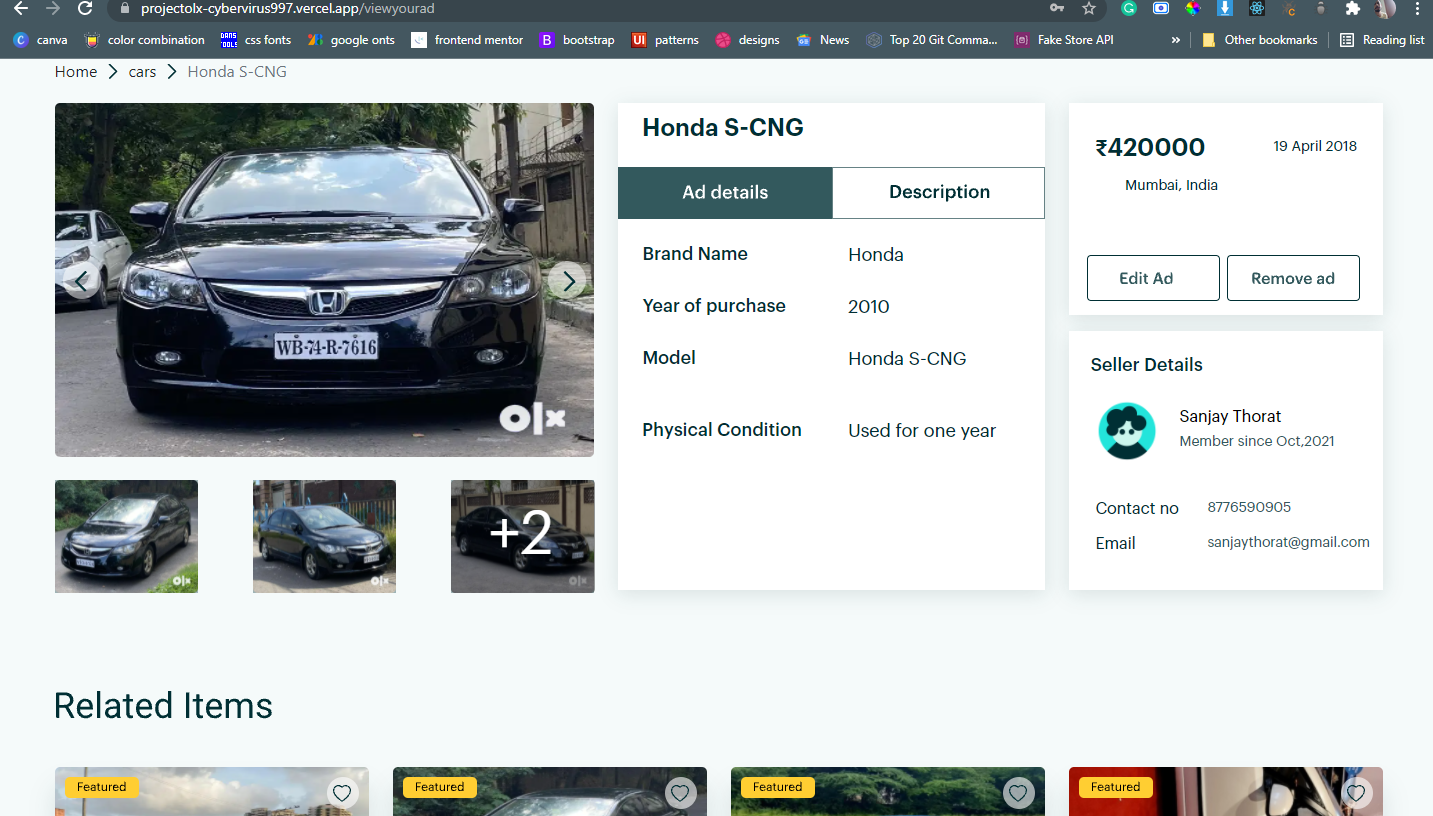The height and width of the screenshot is (816, 1433).
Task: Open the +2 photo thumbnail
Action: (x=522, y=536)
